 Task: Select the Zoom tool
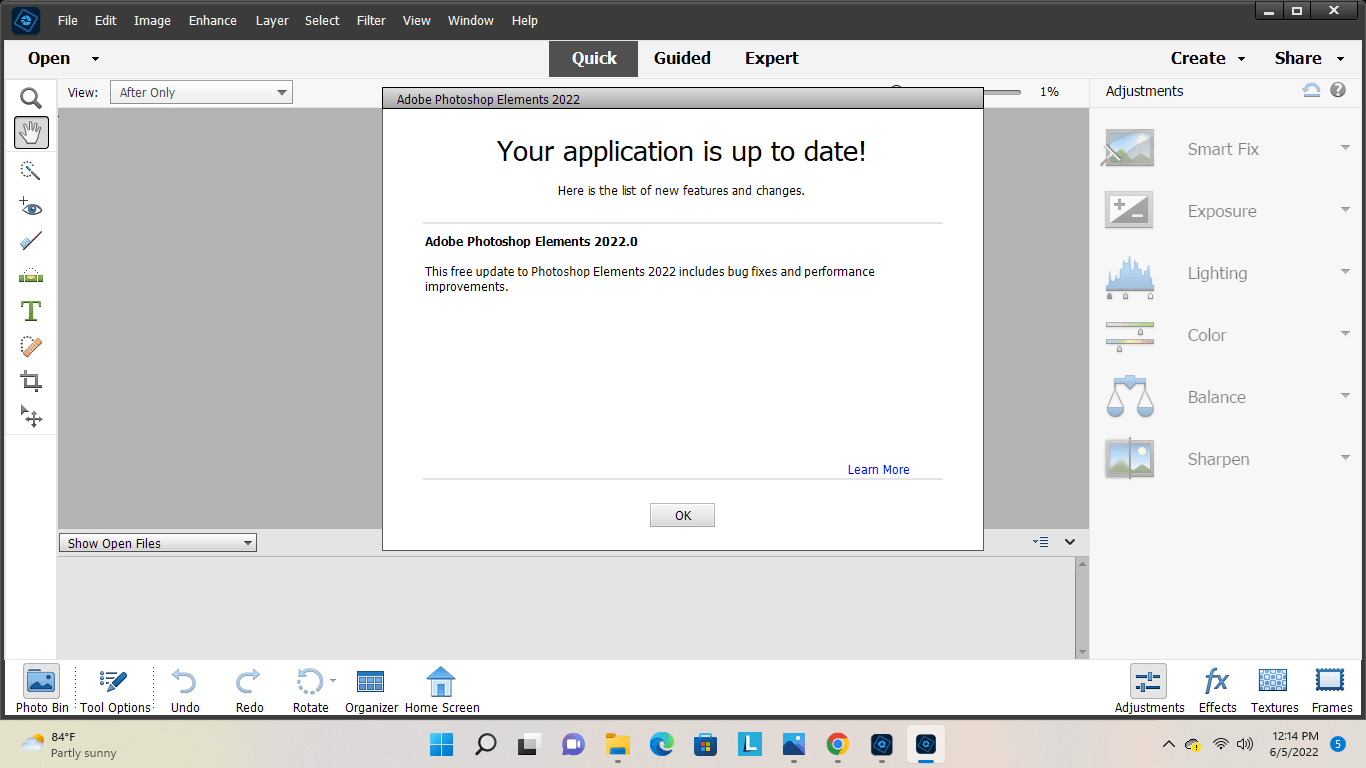click(31, 97)
